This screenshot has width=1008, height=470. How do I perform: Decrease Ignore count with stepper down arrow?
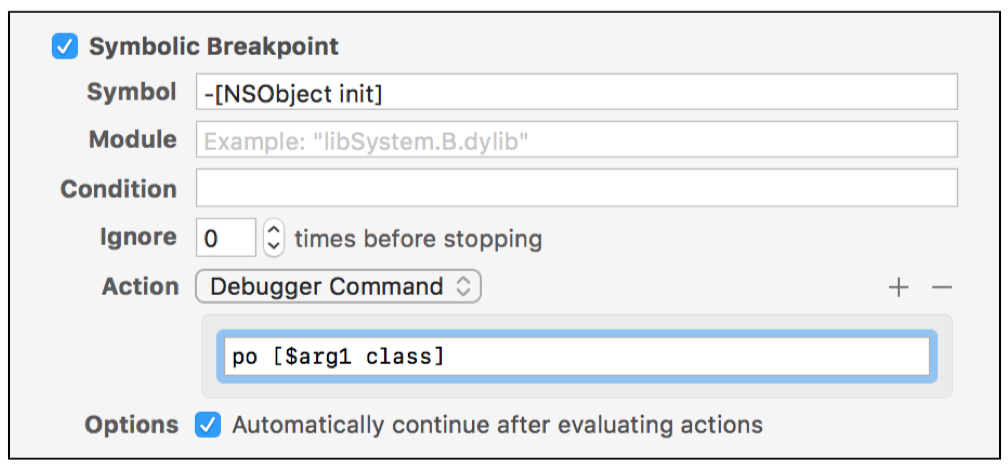pyautogui.click(x=274, y=247)
